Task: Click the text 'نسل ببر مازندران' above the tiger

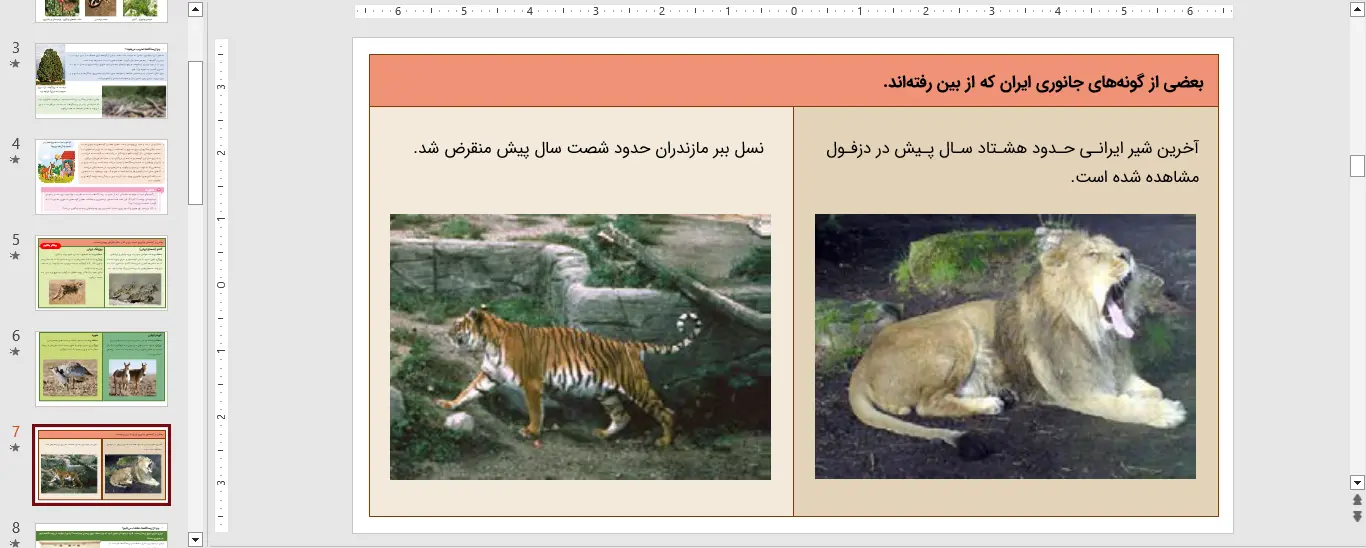Action: tap(708, 148)
